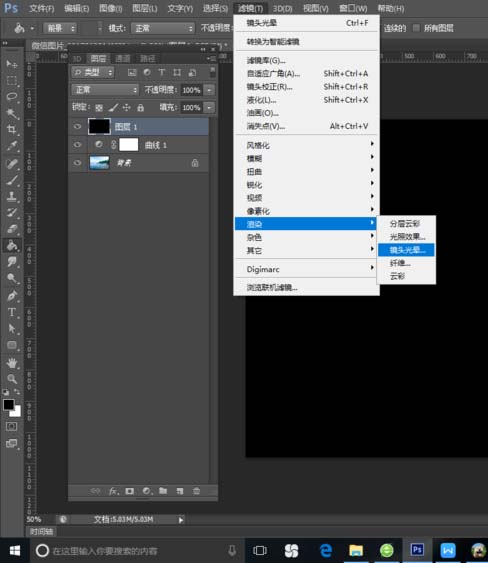Select the Hand tool
The width and height of the screenshot is (488, 563).
pyautogui.click(x=12, y=363)
